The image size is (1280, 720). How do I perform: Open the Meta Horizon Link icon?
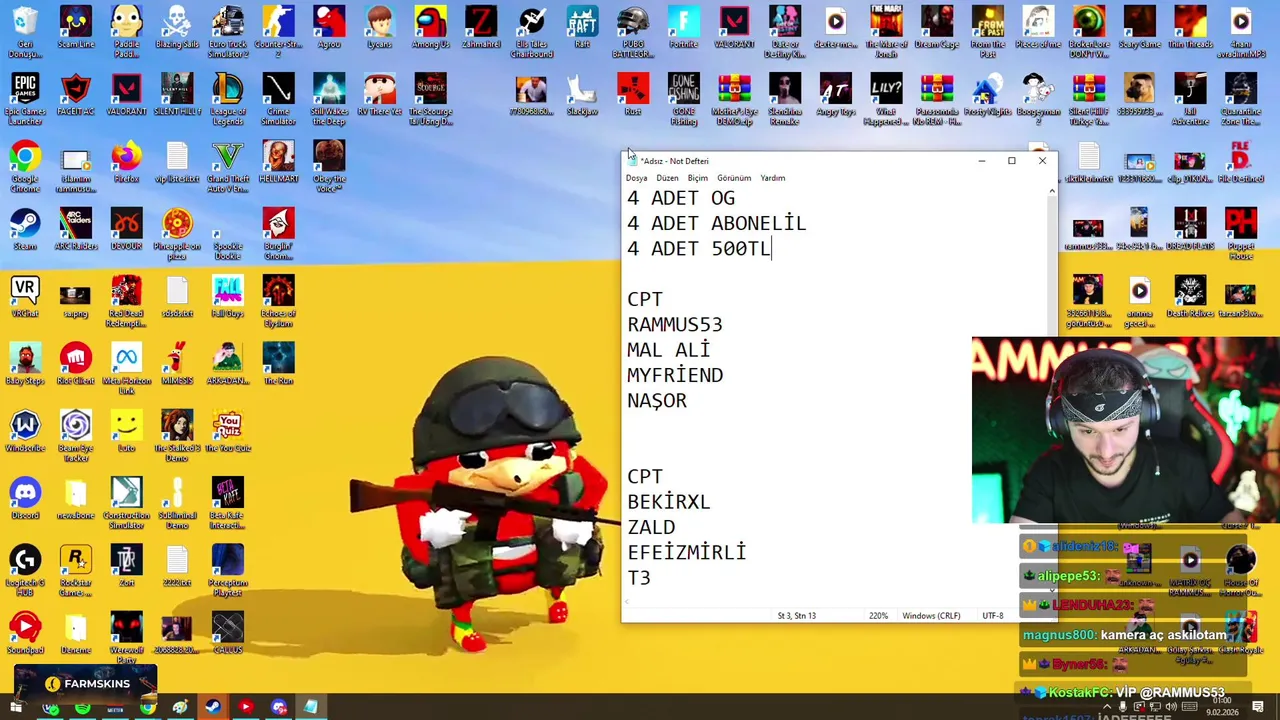pyautogui.click(x=126, y=368)
